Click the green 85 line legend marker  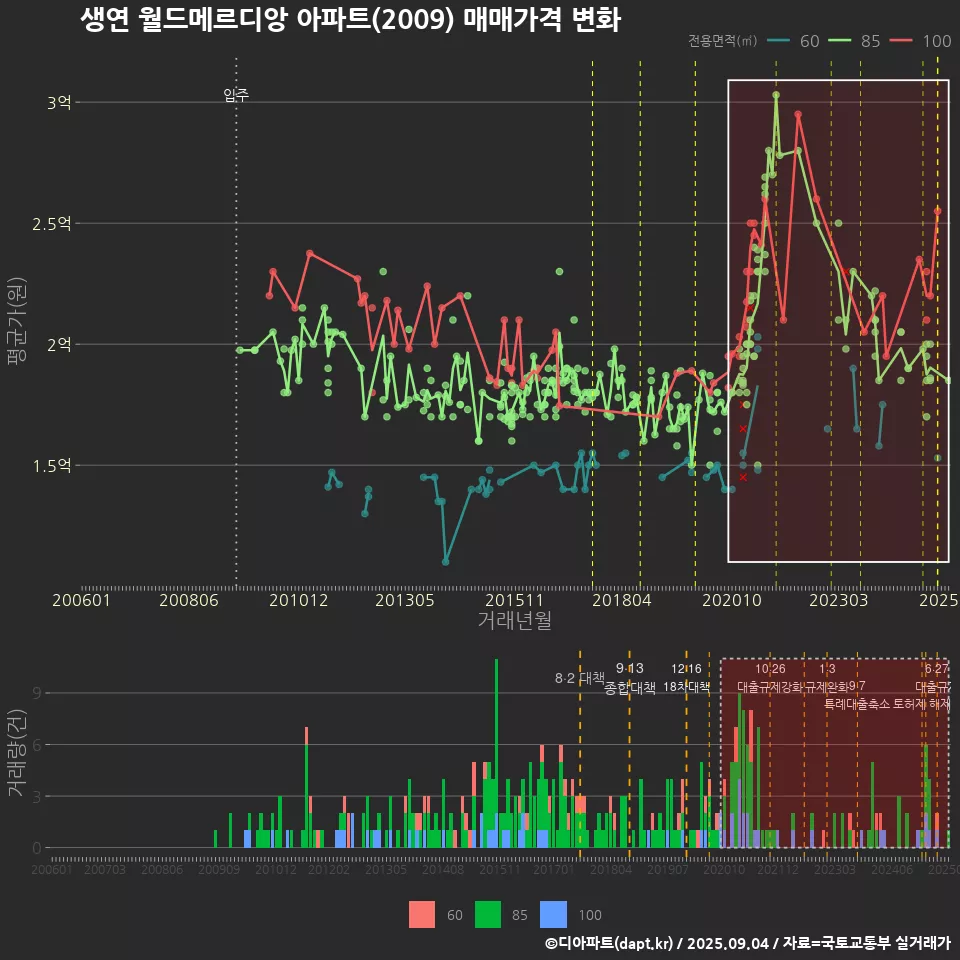(x=840, y=41)
